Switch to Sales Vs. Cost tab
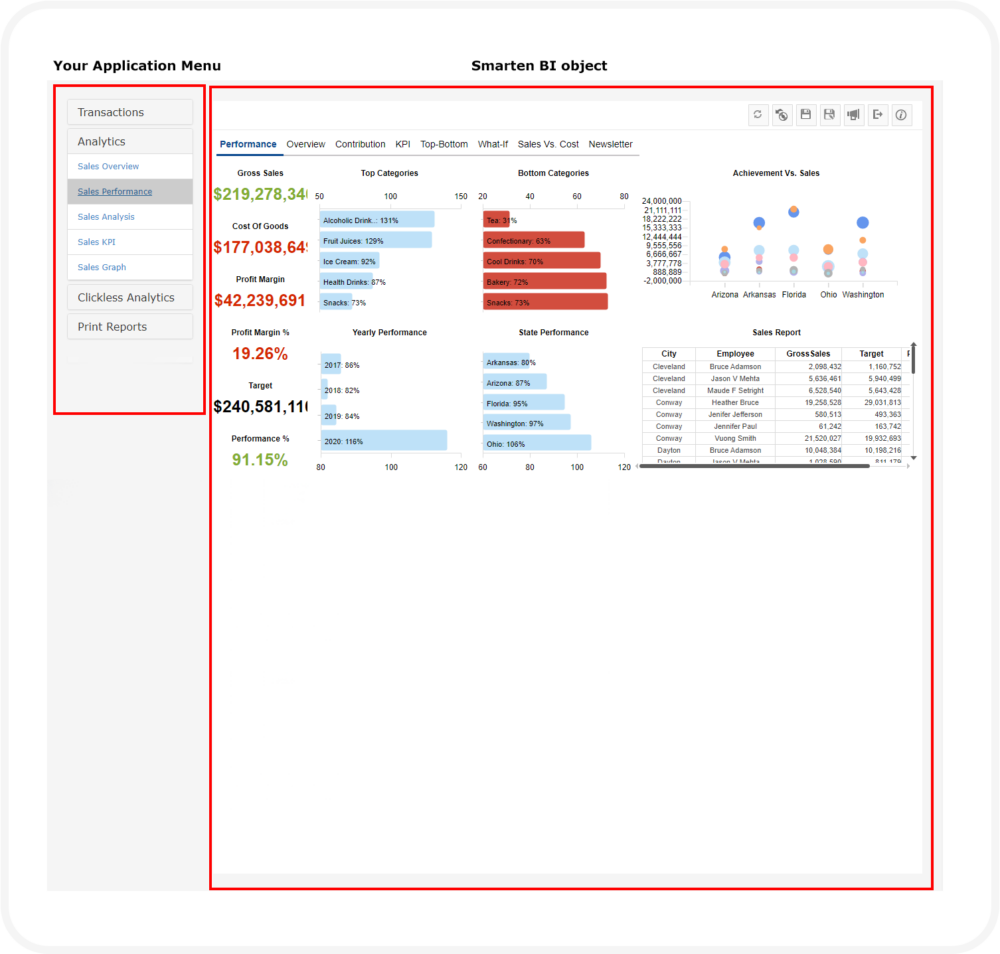 click(x=548, y=144)
